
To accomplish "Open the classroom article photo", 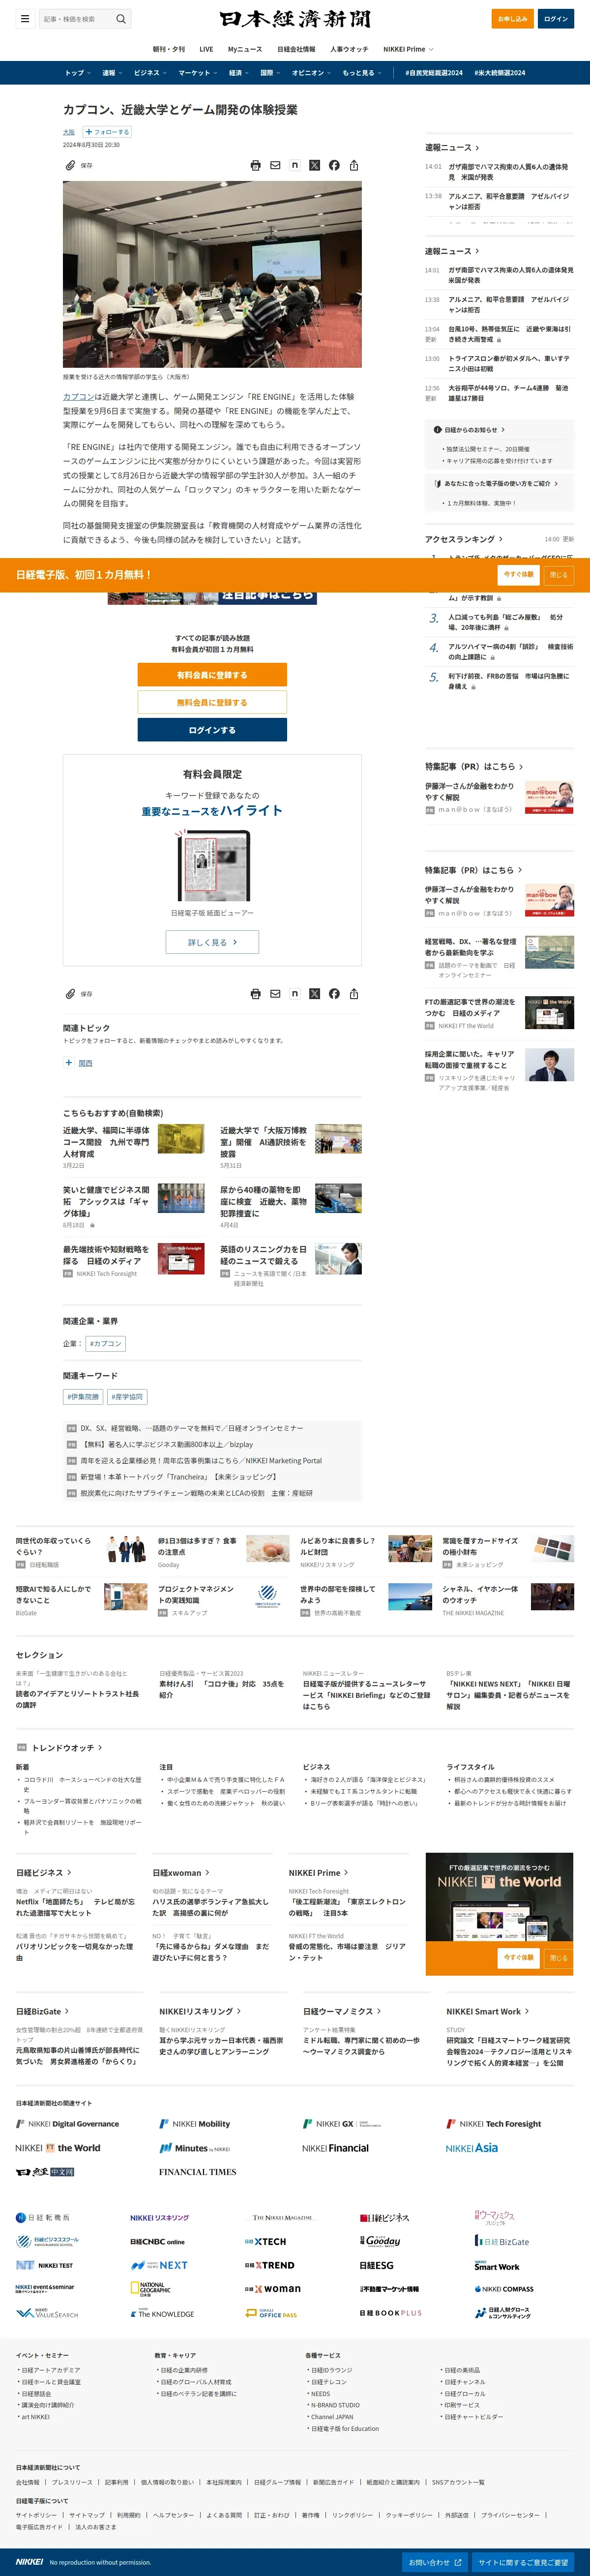I will tap(212, 274).
